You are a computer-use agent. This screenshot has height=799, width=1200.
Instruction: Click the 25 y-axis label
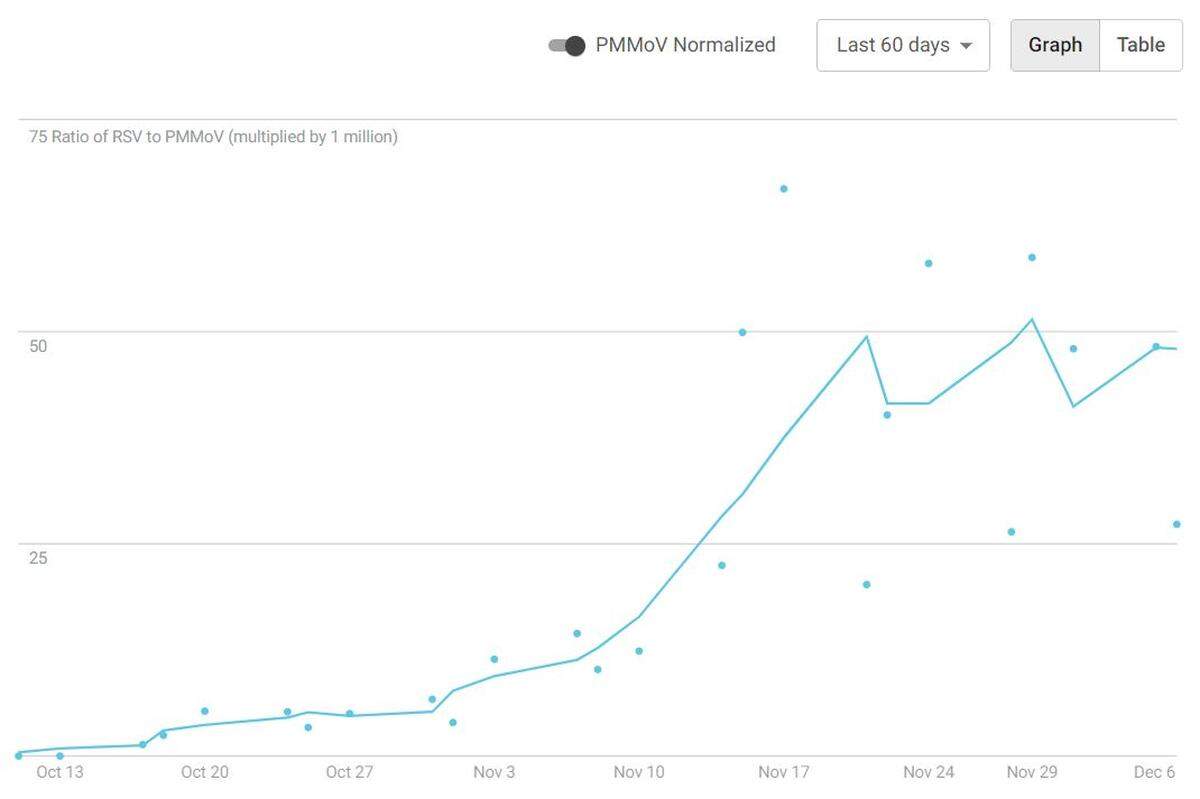(x=38, y=558)
